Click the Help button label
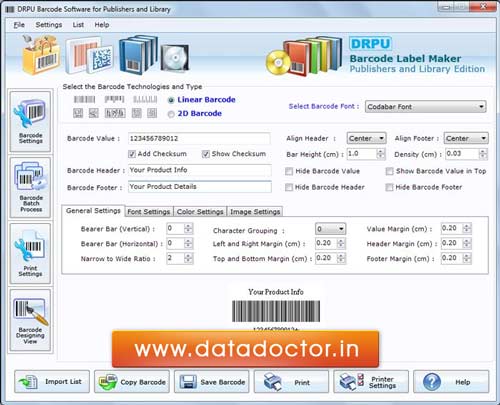 (x=463, y=382)
